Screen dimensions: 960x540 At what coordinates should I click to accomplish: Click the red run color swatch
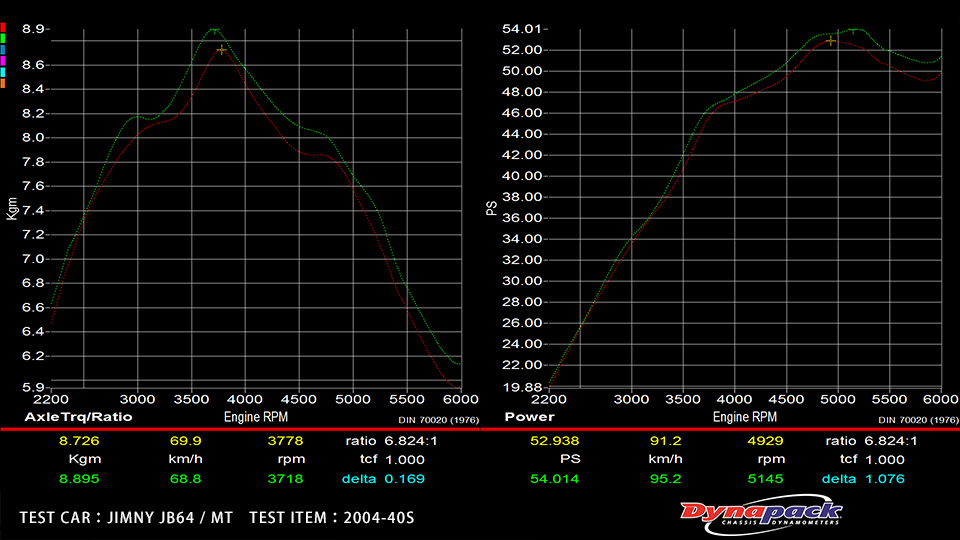click(4, 27)
